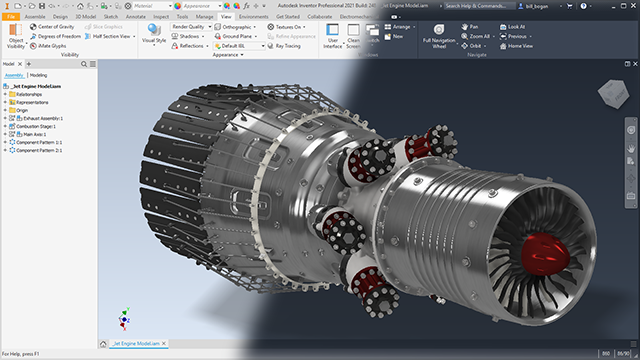Open Half Section View dropdown arrow
The width and height of the screenshot is (640, 360).
coord(134,36)
